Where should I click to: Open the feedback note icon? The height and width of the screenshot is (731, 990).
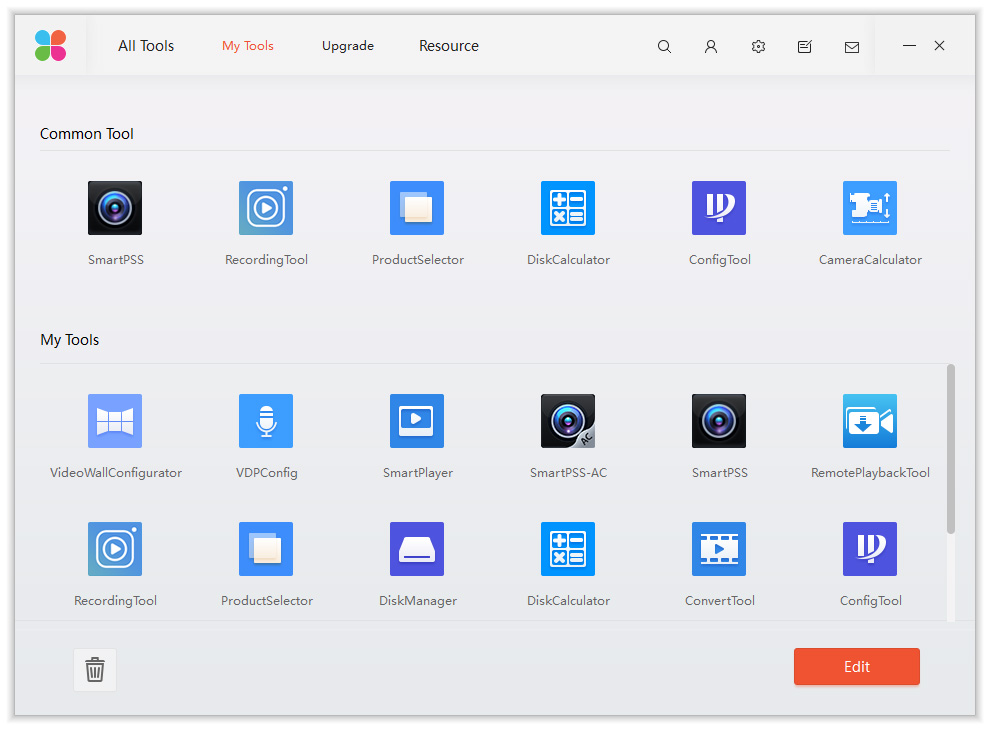point(804,46)
